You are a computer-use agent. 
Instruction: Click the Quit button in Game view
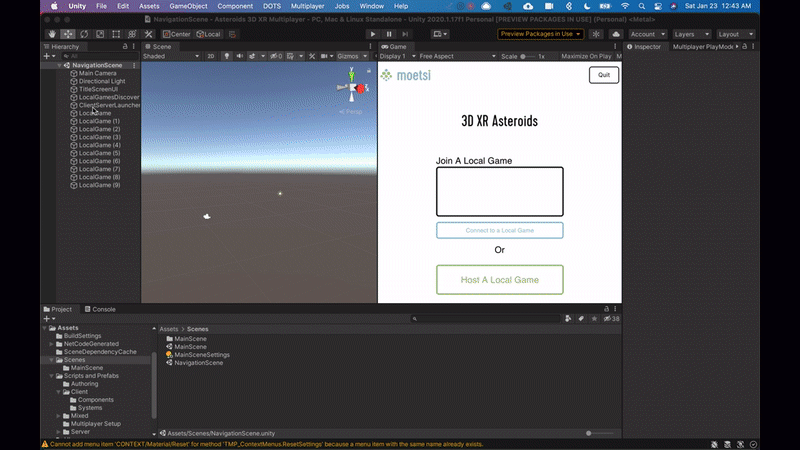(x=603, y=75)
